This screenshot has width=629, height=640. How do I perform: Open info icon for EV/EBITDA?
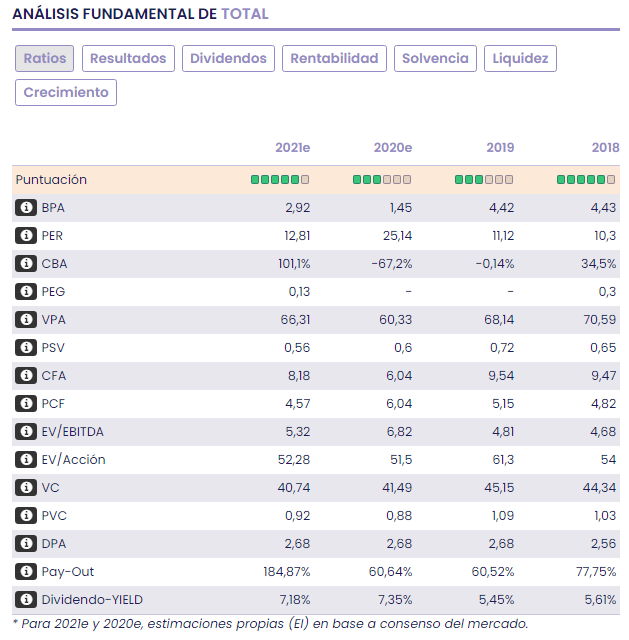(x=26, y=432)
